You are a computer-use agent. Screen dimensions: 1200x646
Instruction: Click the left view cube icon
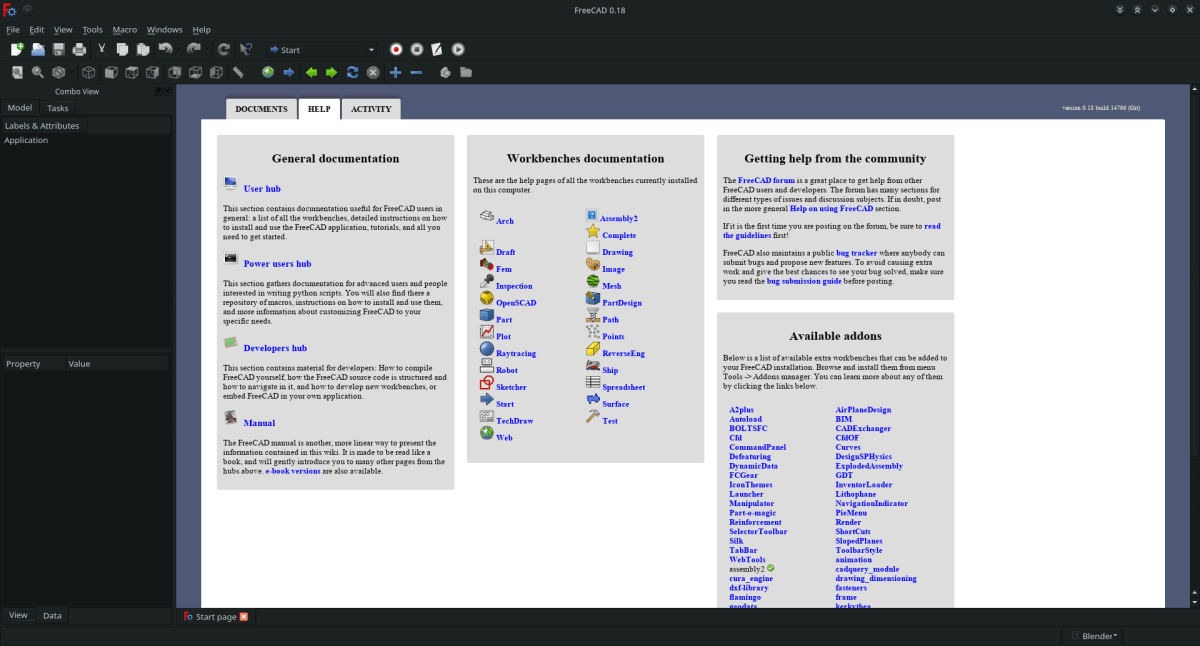(216, 72)
